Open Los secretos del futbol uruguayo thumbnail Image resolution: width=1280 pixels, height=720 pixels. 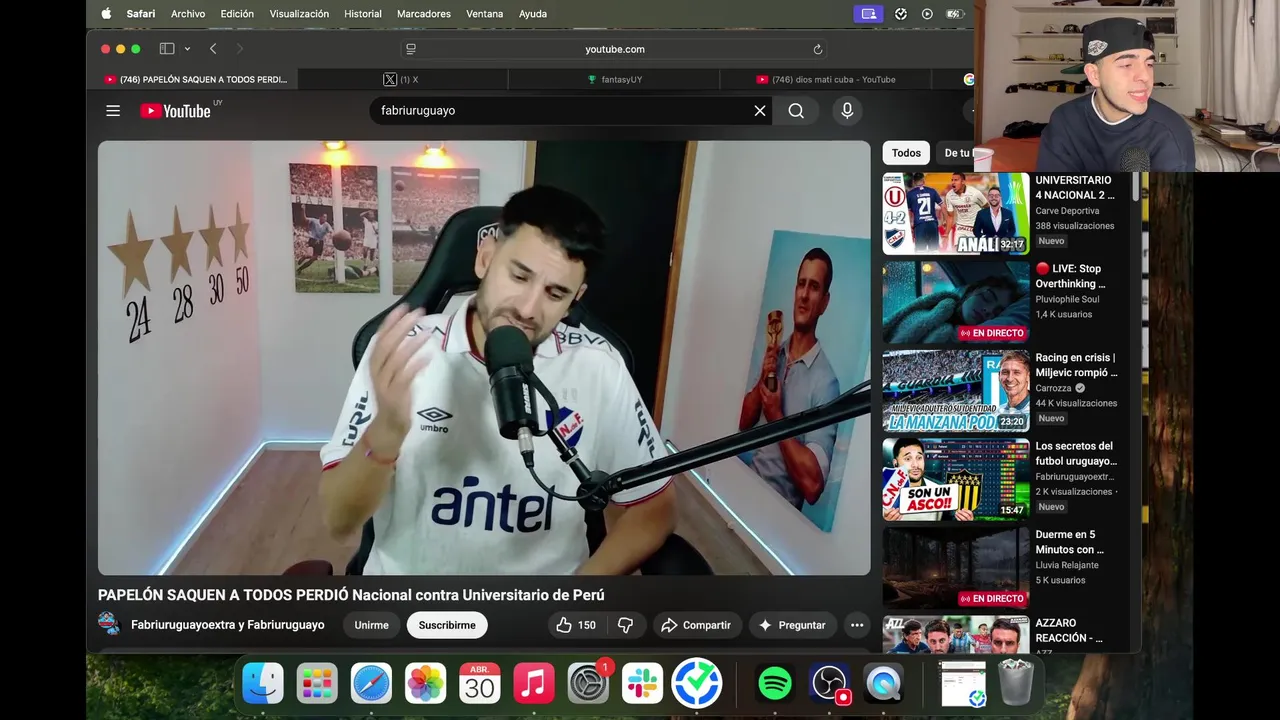(956, 479)
